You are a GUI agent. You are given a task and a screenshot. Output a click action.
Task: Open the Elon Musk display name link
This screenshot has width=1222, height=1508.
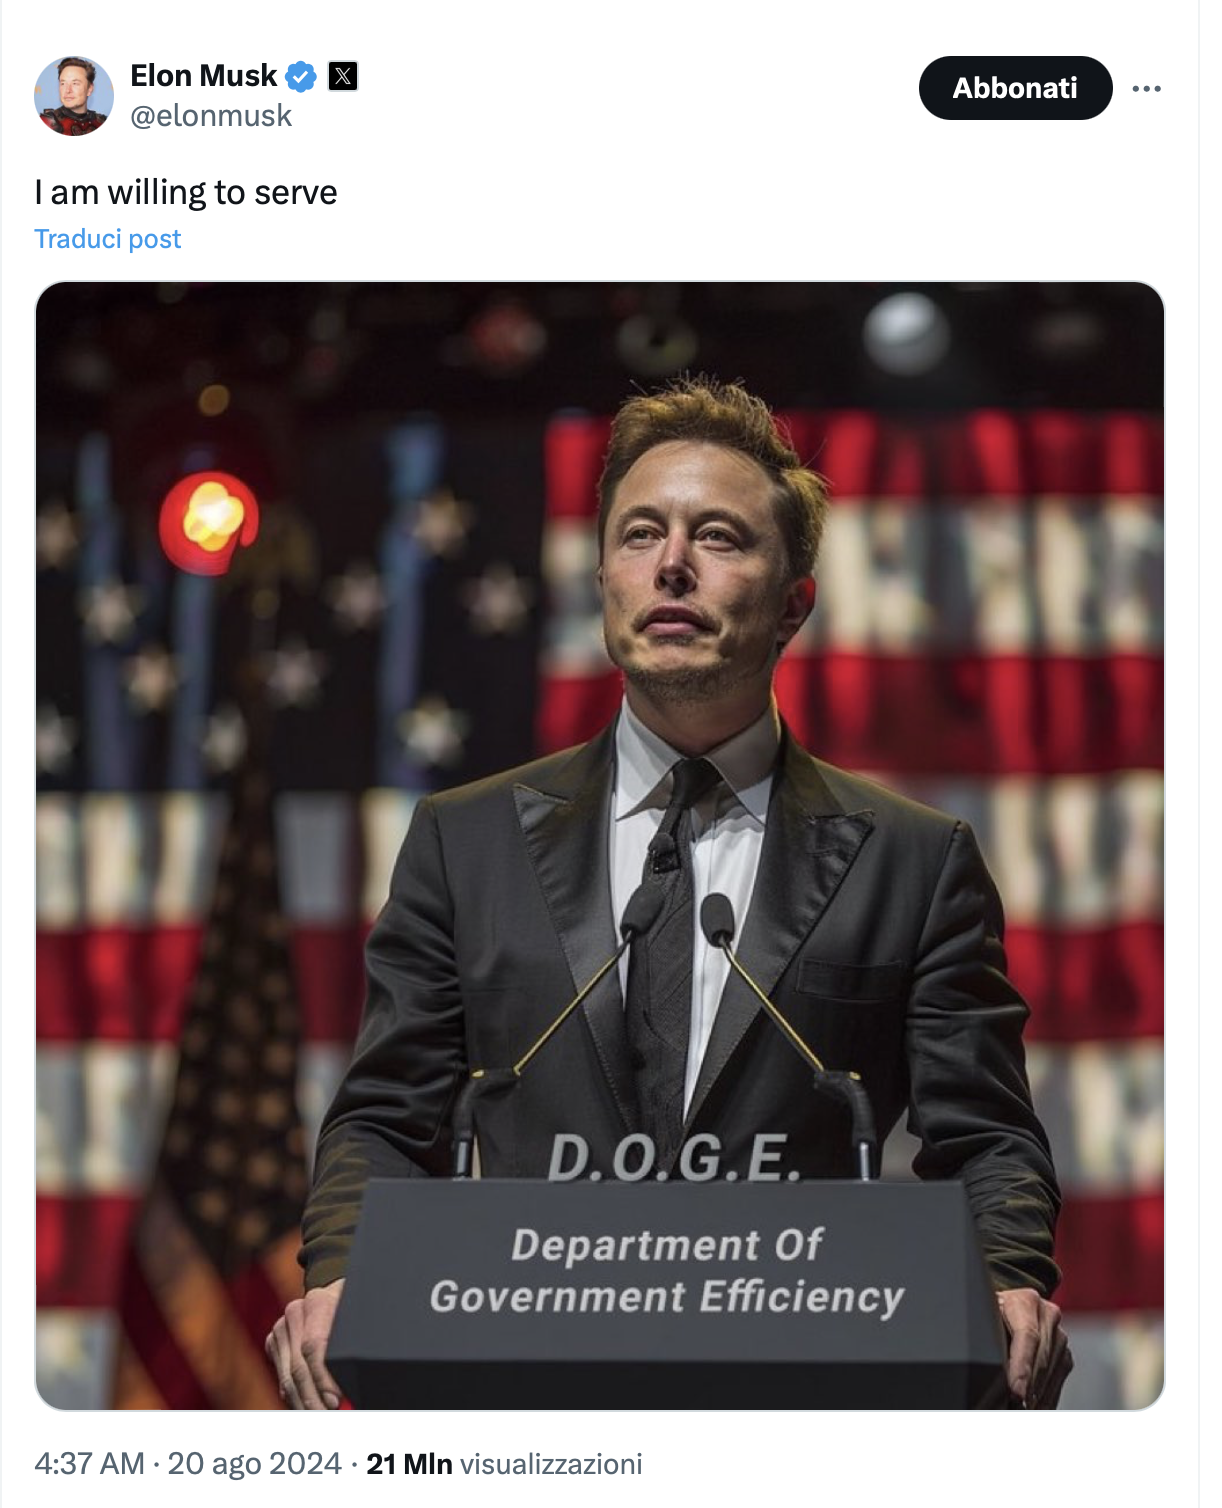pyautogui.click(x=204, y=76)
